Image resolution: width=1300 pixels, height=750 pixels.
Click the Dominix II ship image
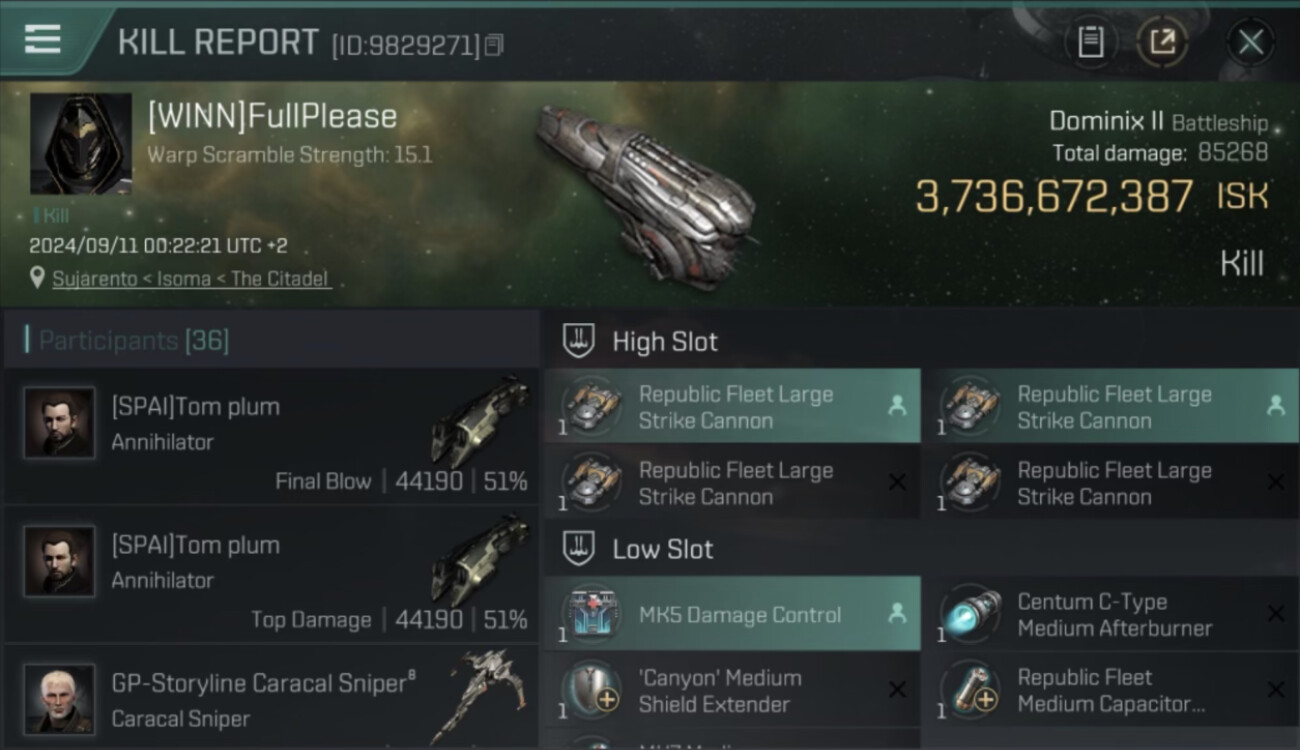[x=645, y=190]
